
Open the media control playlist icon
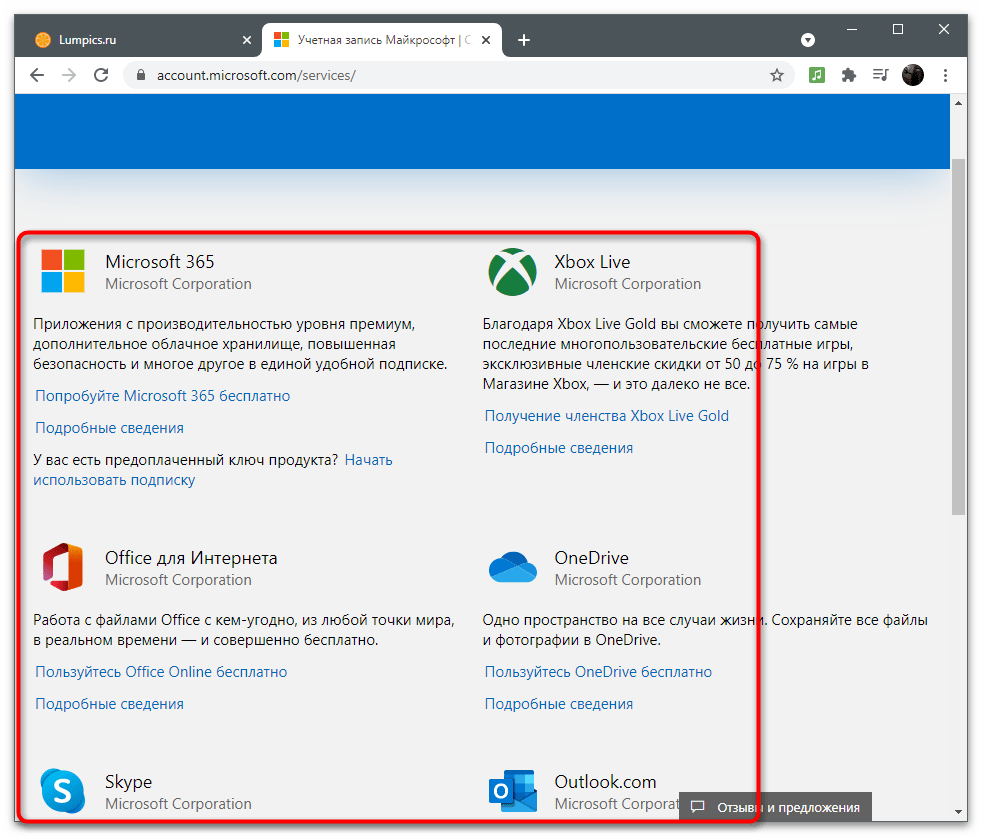(881, 76)
